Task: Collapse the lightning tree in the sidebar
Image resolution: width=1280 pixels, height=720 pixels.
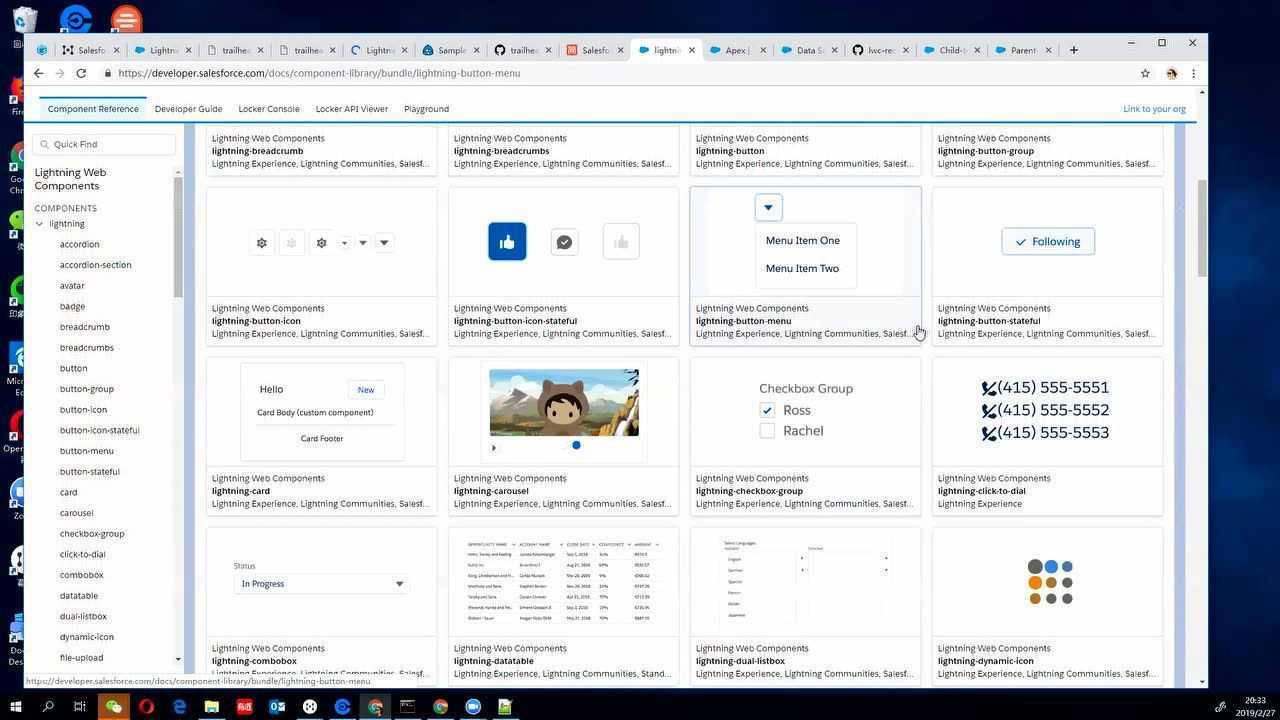Action: click(41, 223)
